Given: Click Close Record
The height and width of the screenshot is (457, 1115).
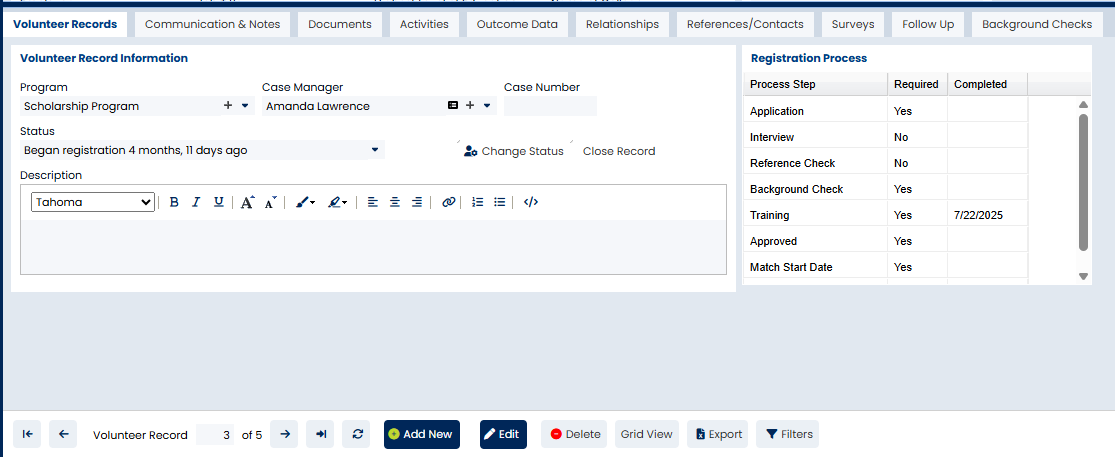Looking at the screenshot, I should (619, 151).
